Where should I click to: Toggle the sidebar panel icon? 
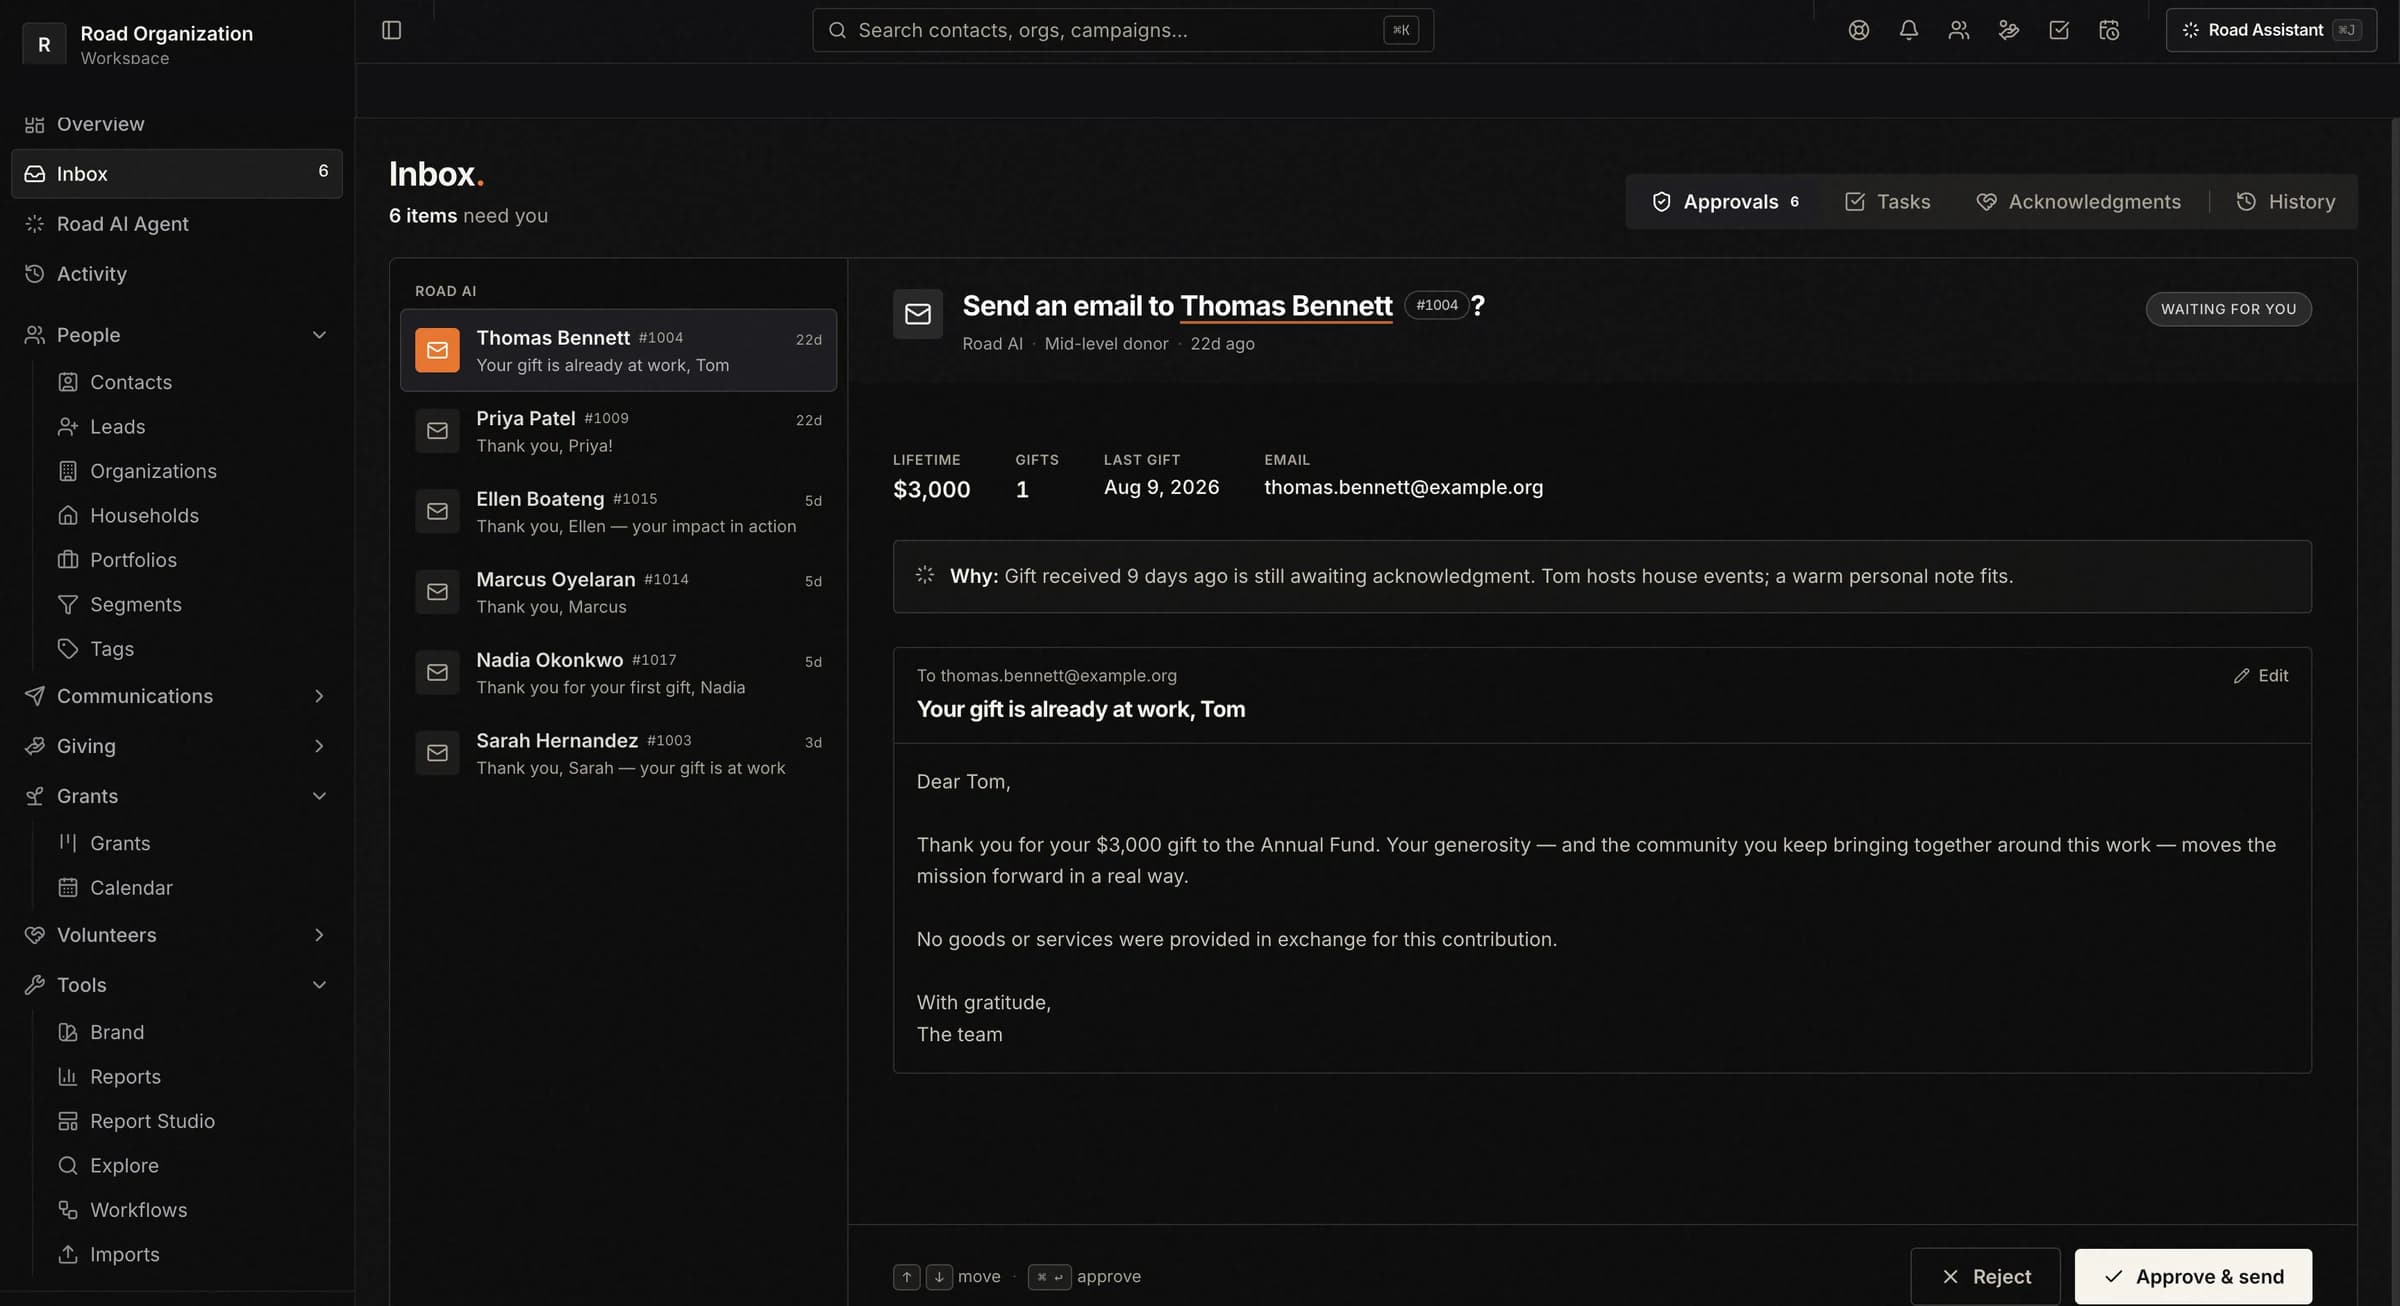pos(391,30)
